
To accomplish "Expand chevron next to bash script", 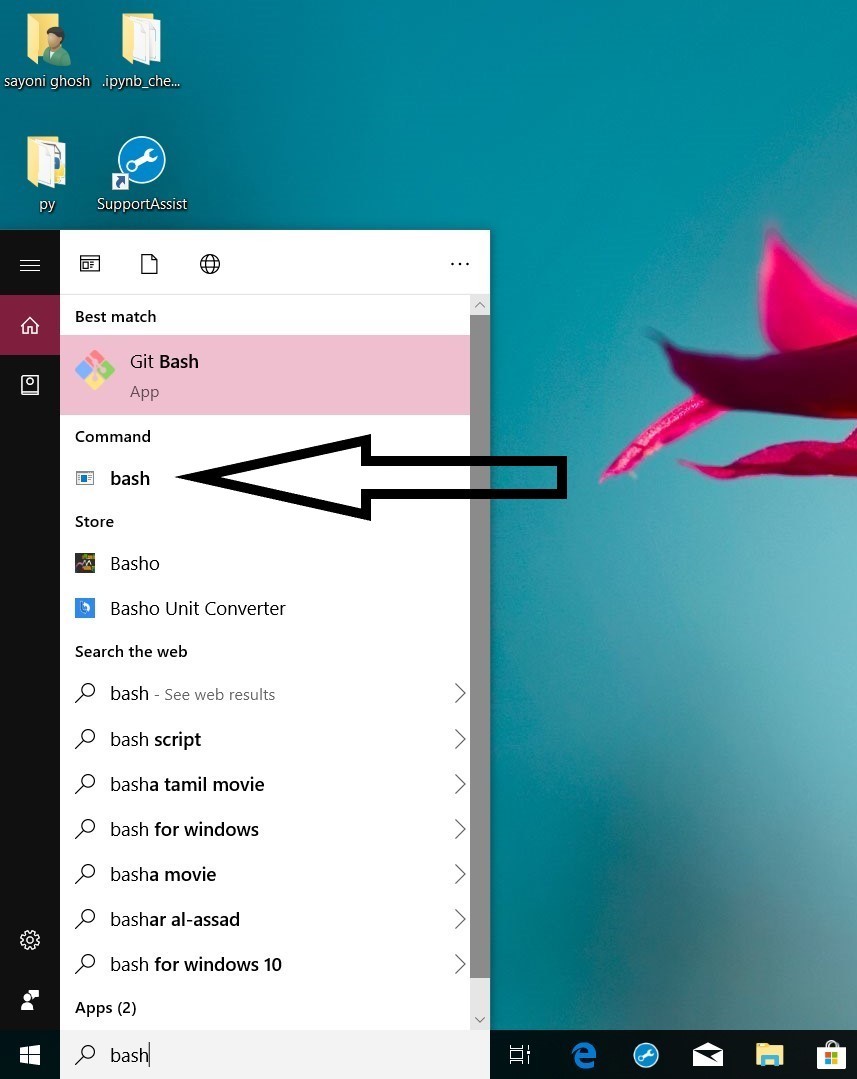I will [460, 739].
